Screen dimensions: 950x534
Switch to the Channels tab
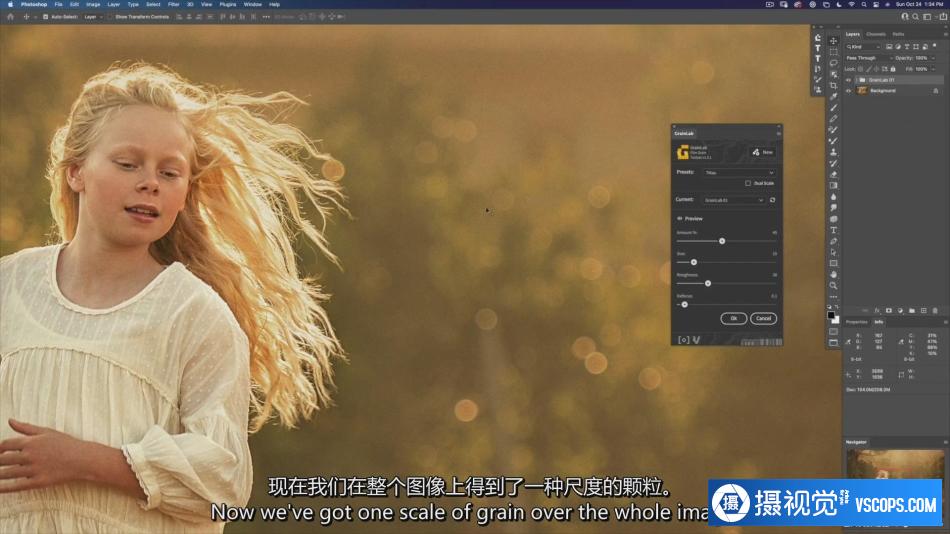point(875,35)
